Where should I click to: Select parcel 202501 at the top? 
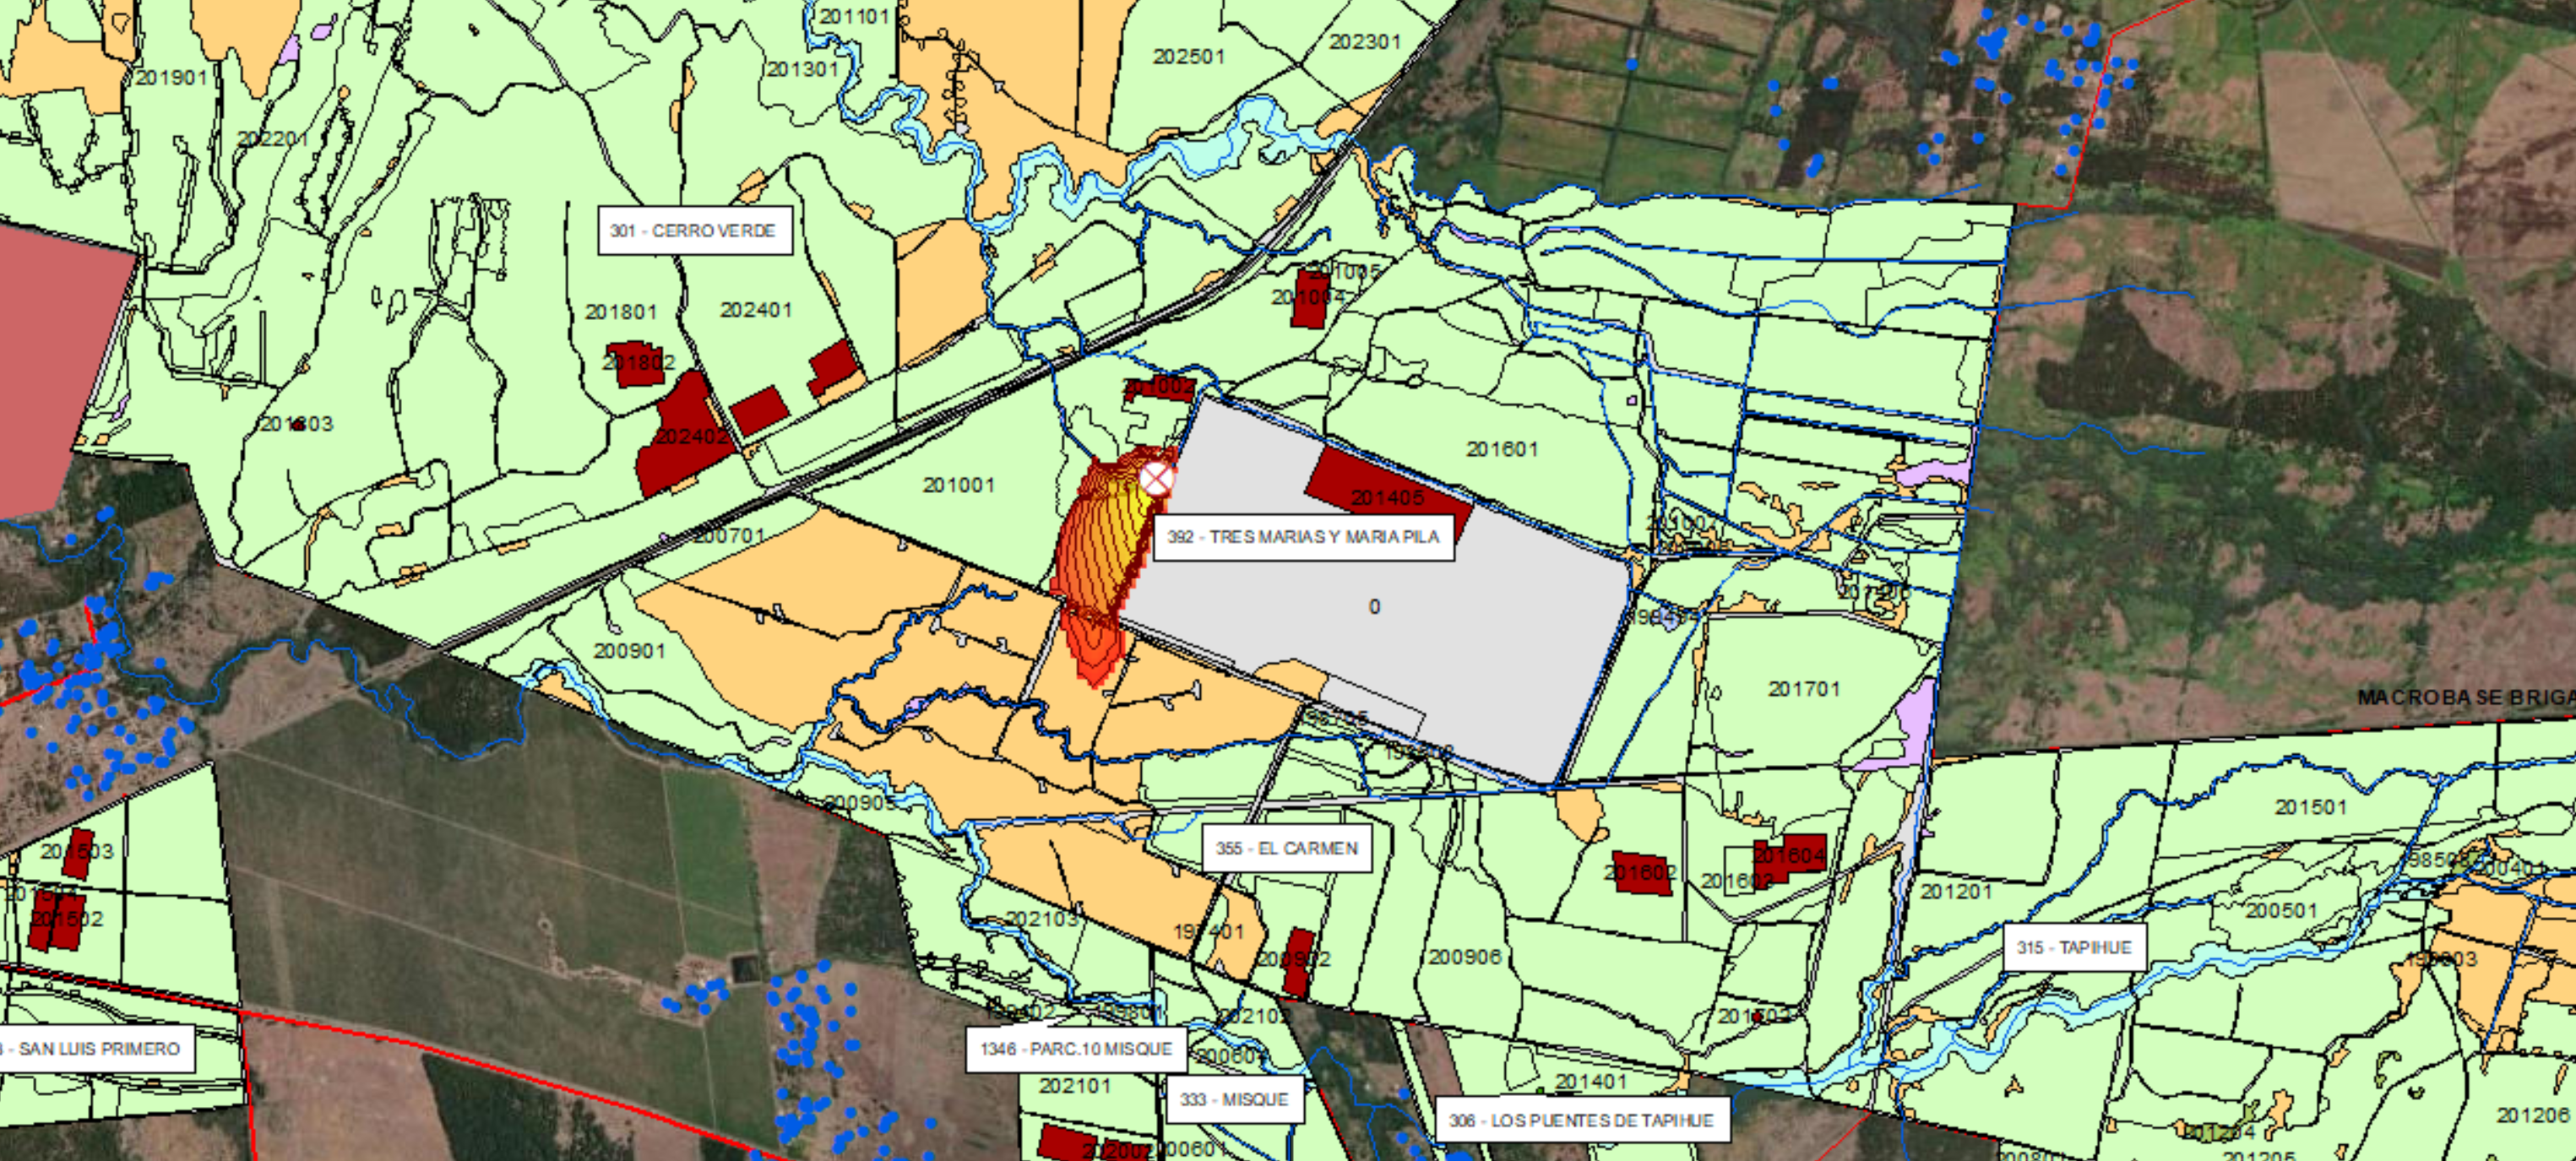click(x=1188, y=57)
